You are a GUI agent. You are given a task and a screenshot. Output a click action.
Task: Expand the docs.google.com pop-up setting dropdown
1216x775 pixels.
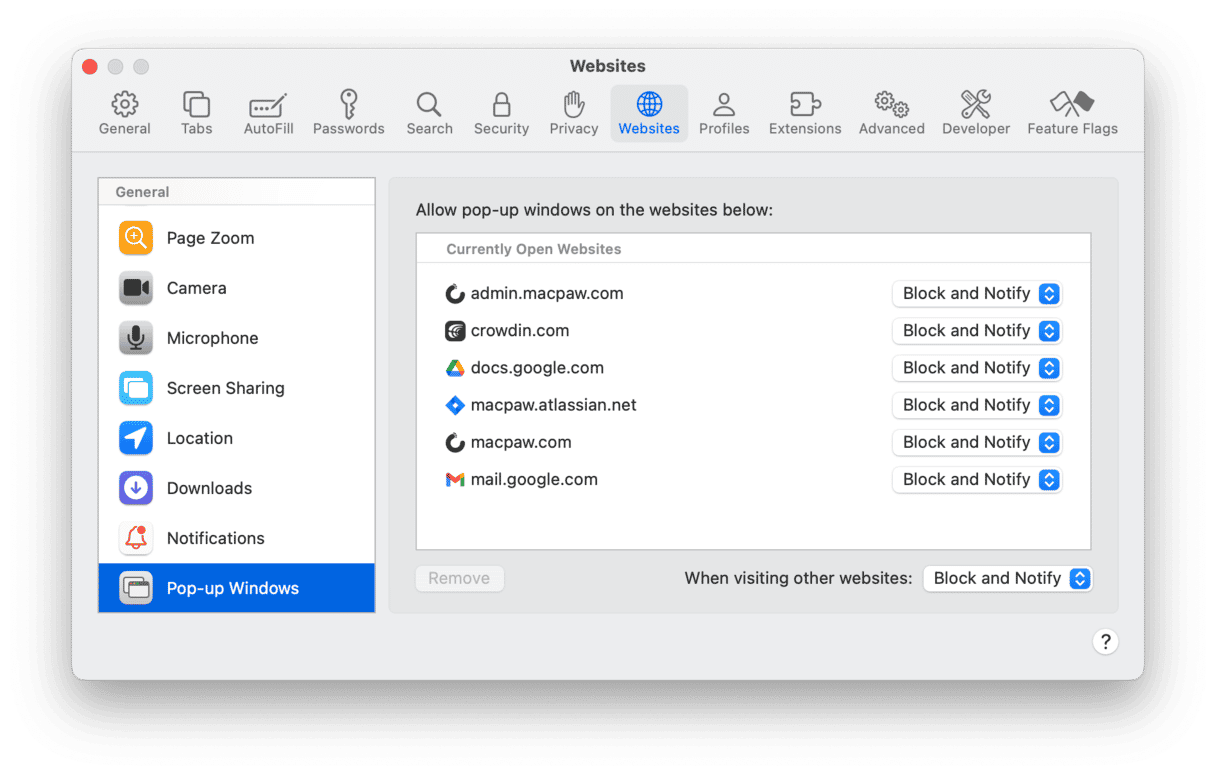pyautogui.click(x=976, y=368)
